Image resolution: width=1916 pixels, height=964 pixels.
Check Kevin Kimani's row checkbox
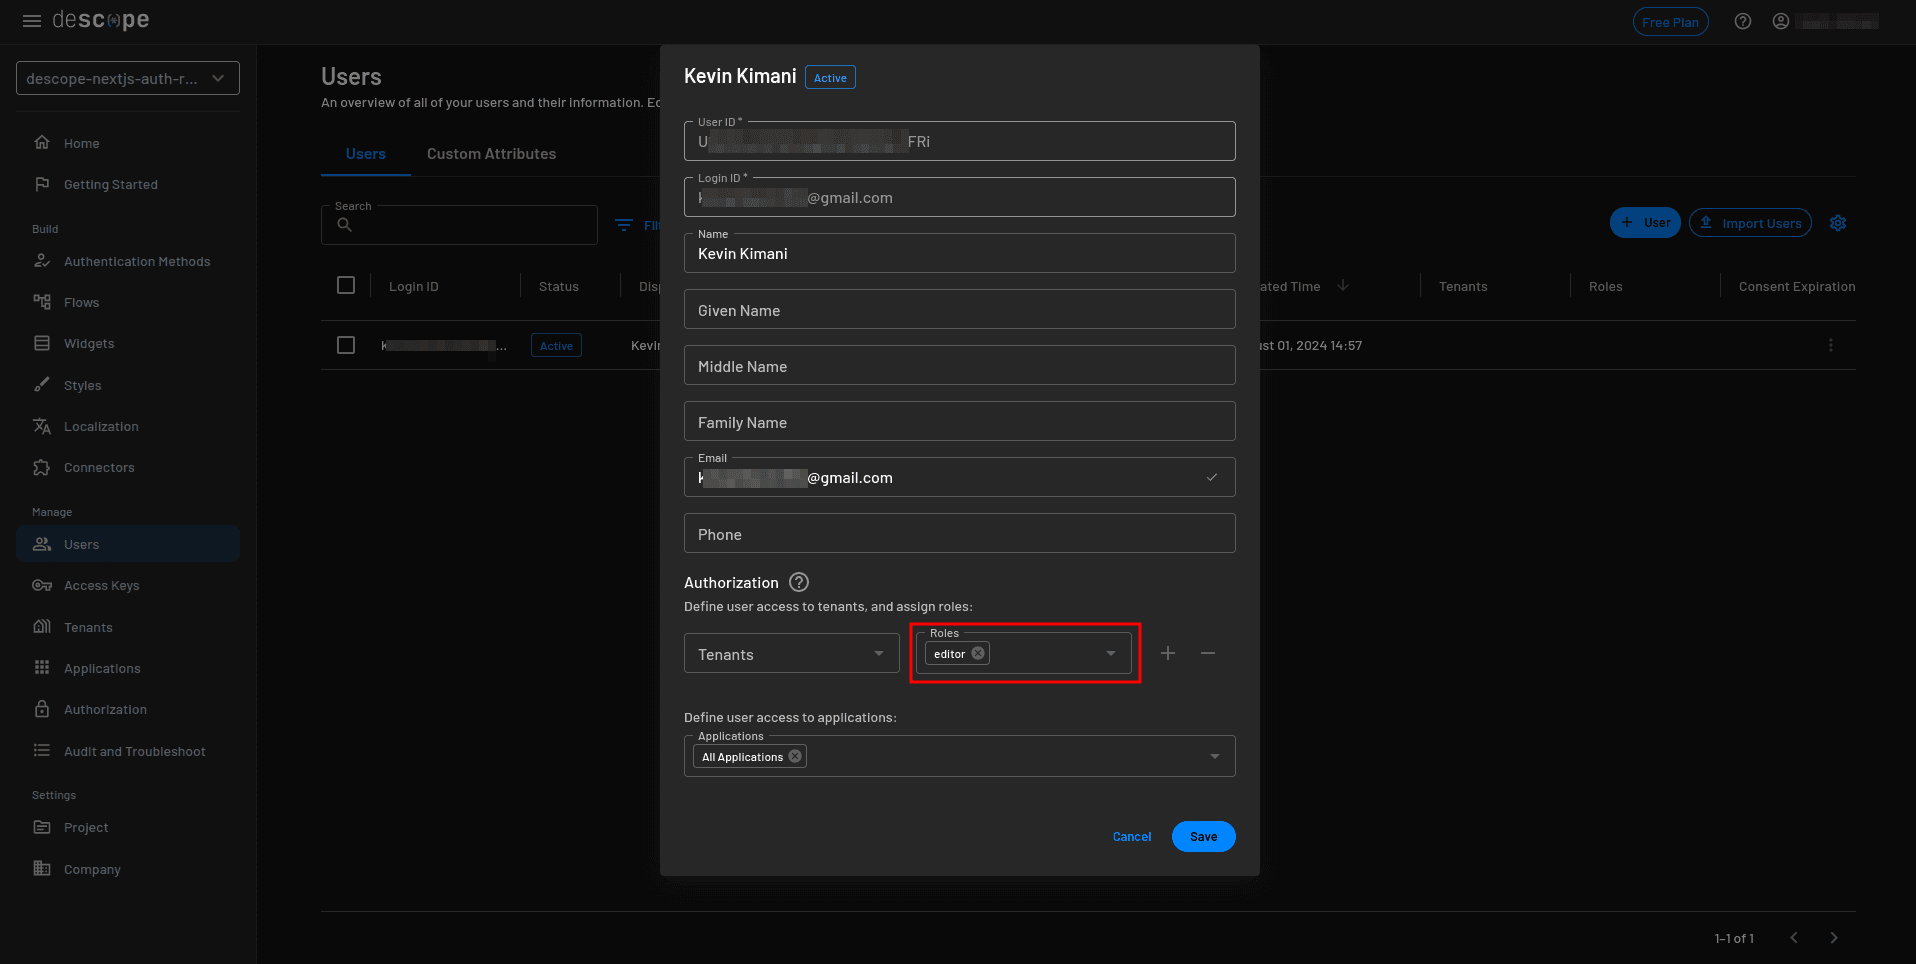346,344
